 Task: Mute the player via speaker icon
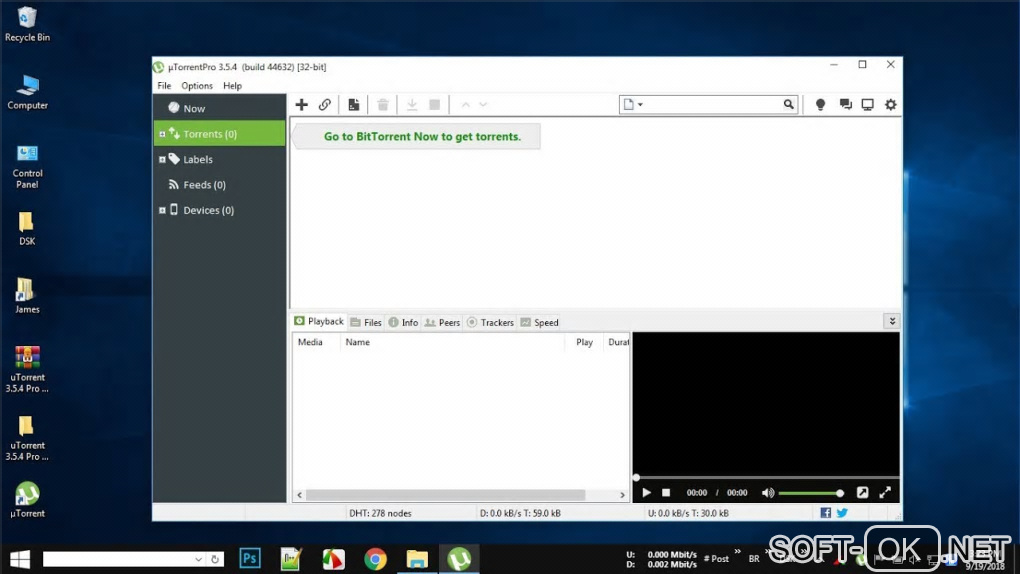pyautogui.click(x=768, y=493)
